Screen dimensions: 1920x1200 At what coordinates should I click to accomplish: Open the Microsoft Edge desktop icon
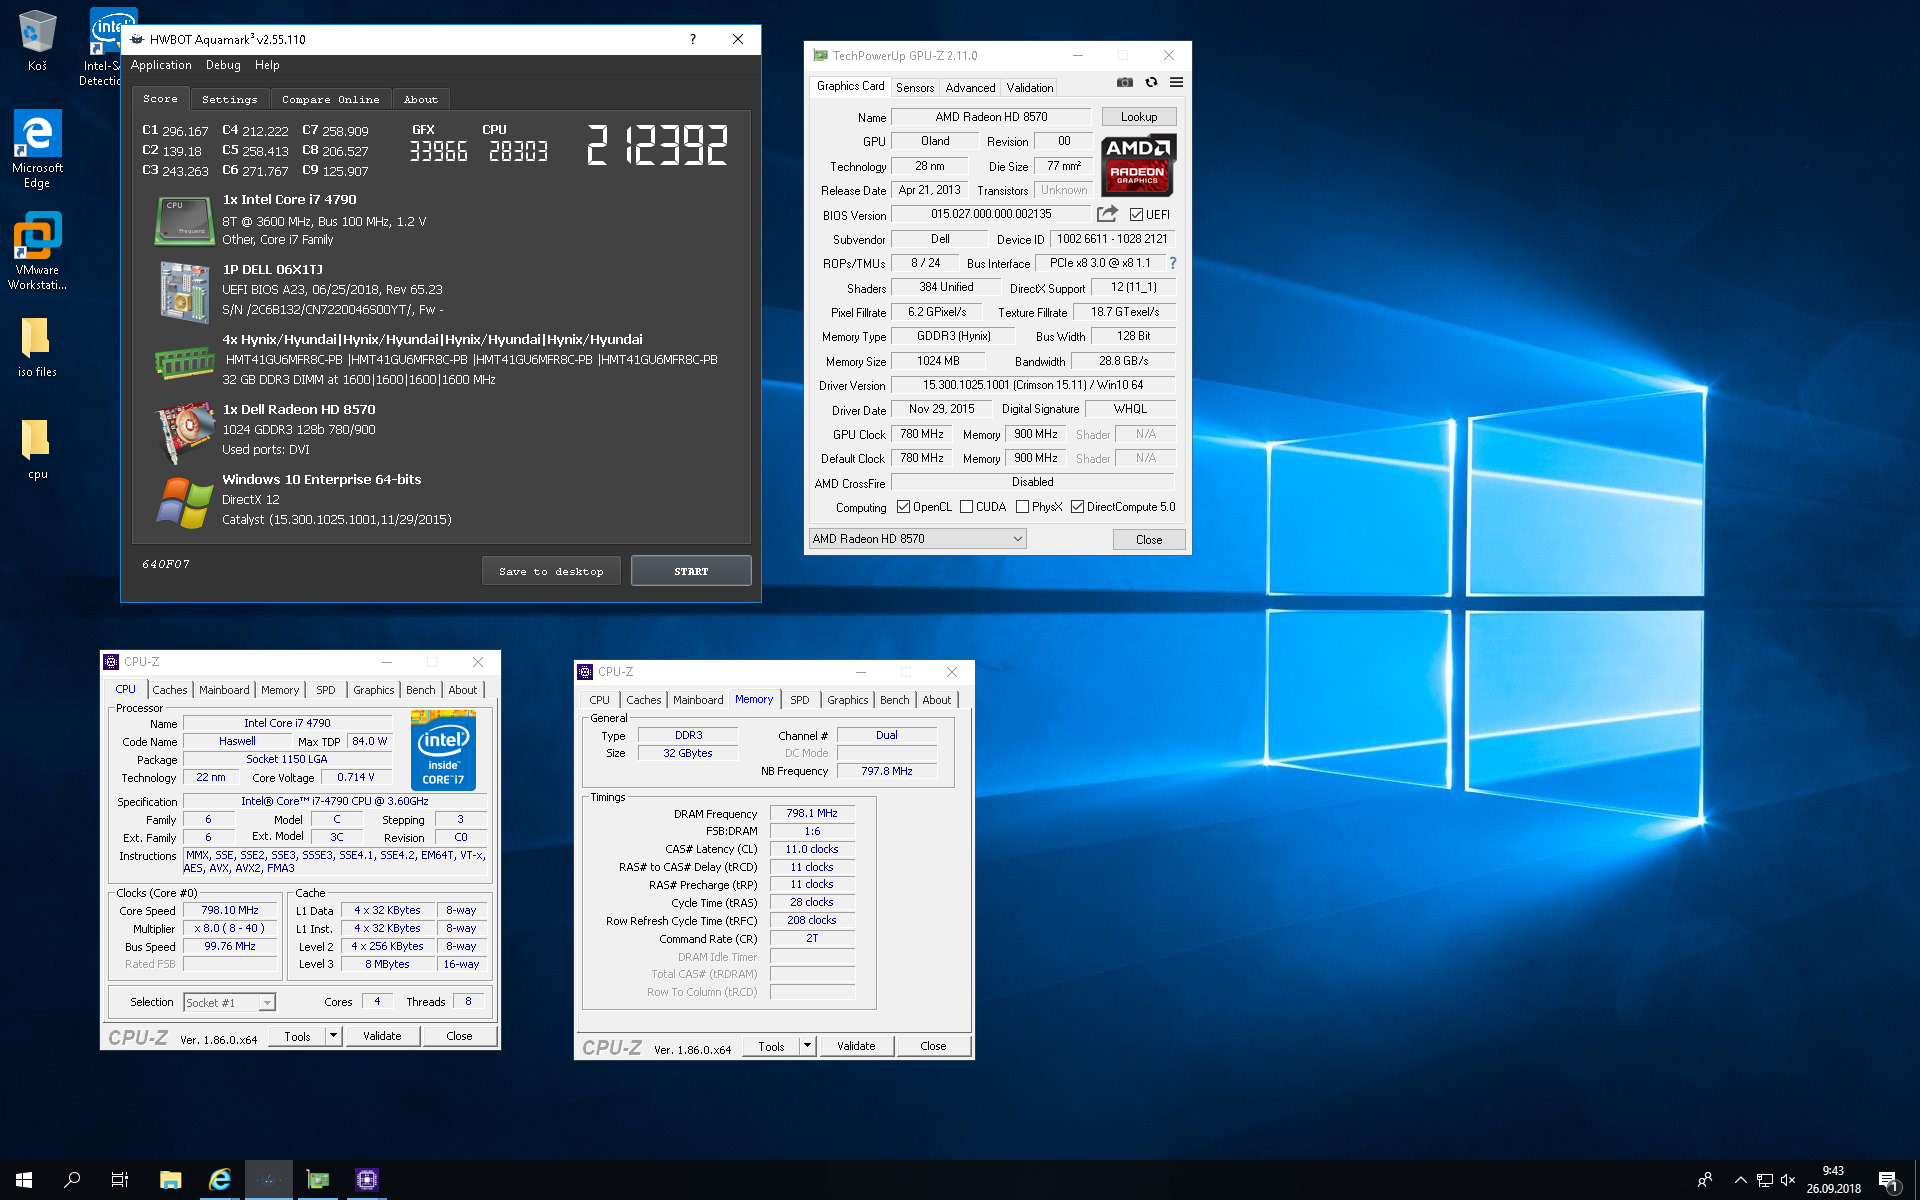click(x=37, y=148)
